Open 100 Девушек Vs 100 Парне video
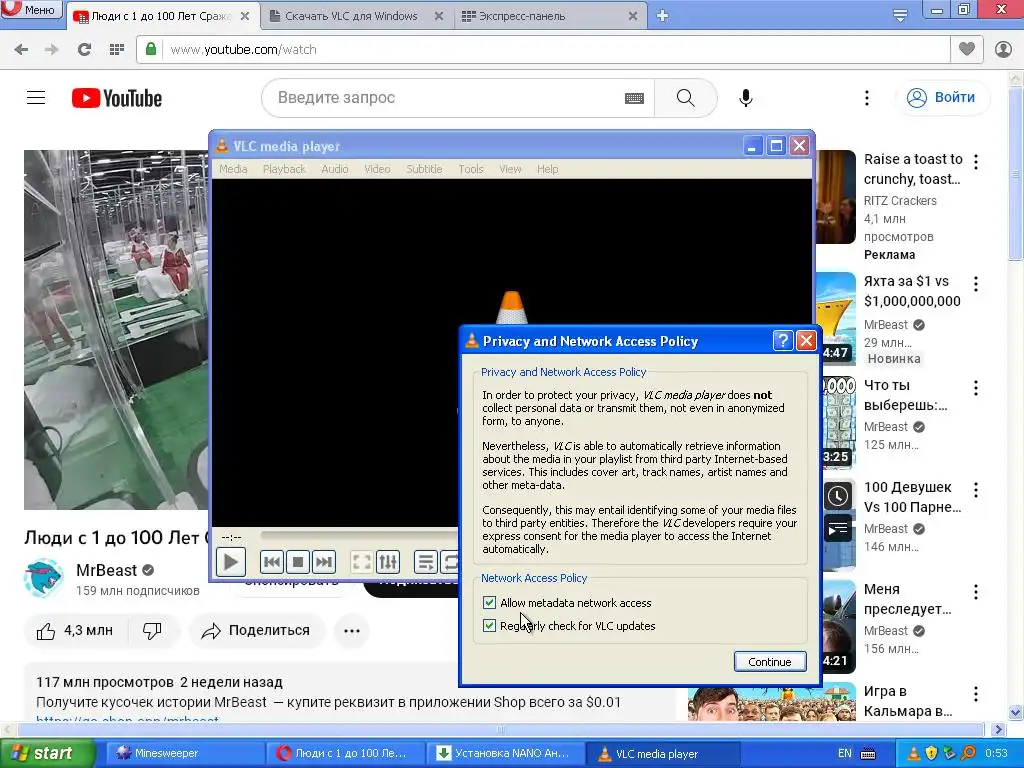 tap(912, 497)
